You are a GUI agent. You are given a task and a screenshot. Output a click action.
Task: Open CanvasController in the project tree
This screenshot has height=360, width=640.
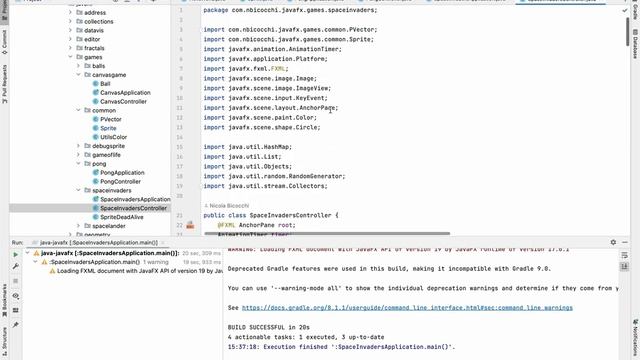pyautogui.click(x=123, y=102)
